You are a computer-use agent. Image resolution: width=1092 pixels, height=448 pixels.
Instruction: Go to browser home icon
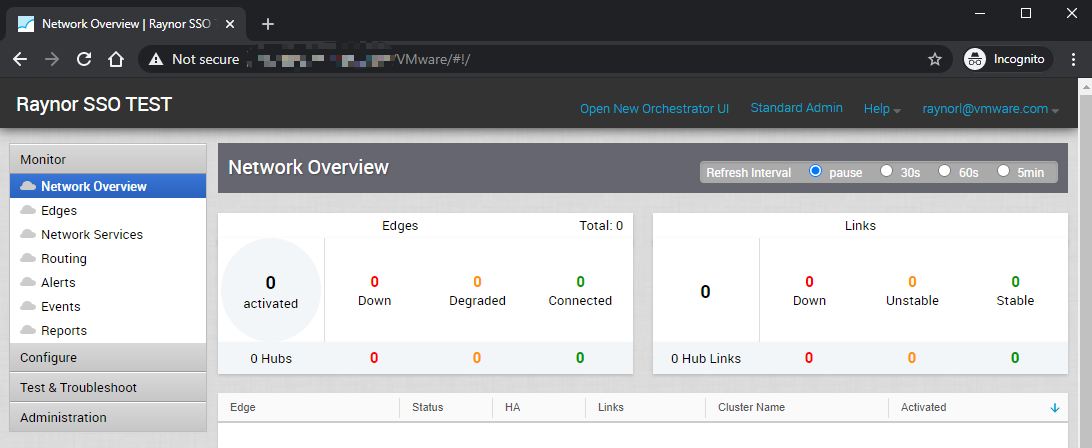pyautogui.click(x=116, y=59)
